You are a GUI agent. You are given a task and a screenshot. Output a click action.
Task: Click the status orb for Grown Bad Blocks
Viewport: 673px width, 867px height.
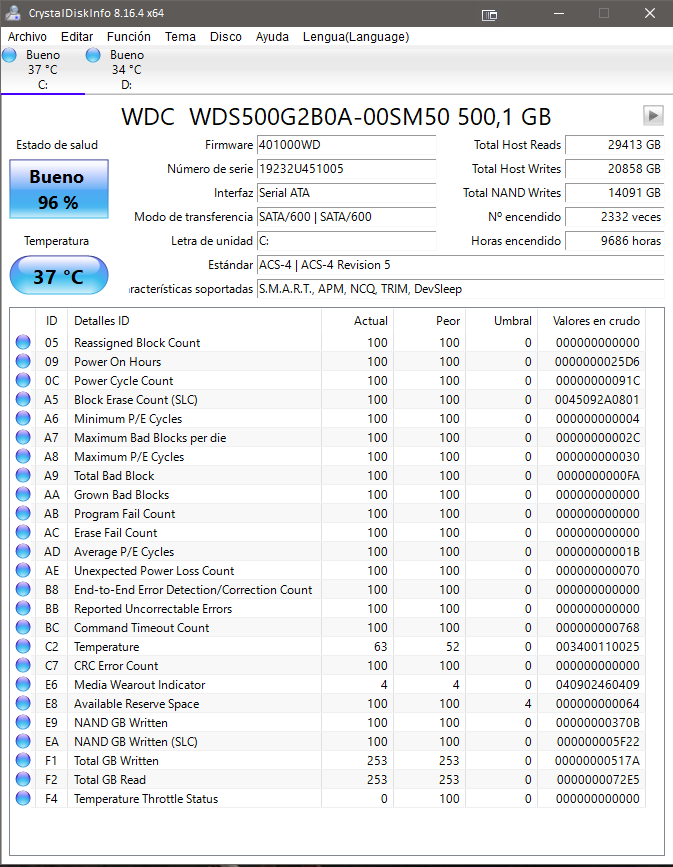pyautogui.click(x=23, y=494)
